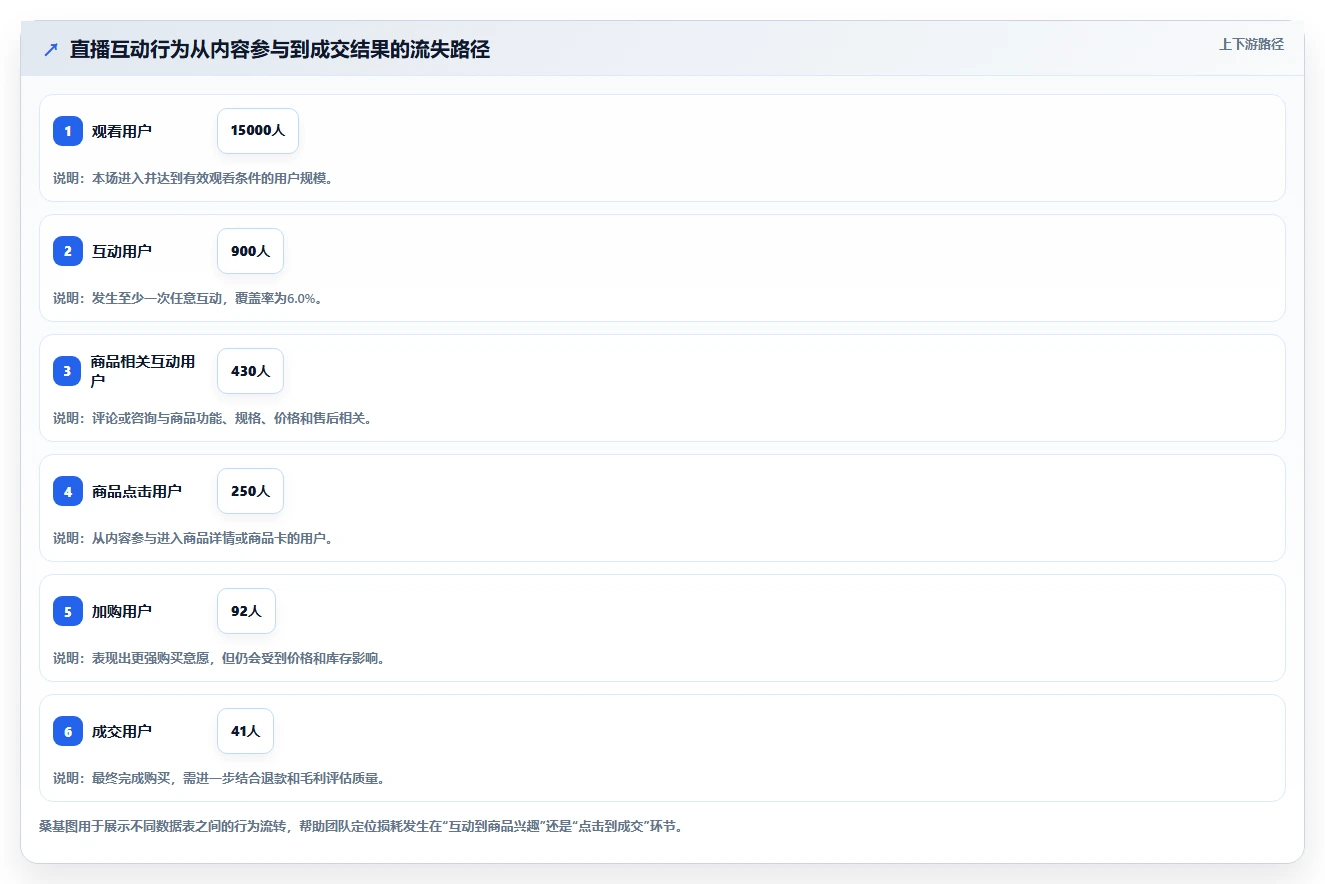The width and height of the screenshot is (1325, 884).
Task: Click the 430人 value chip
Action: (x=250, y=371)
